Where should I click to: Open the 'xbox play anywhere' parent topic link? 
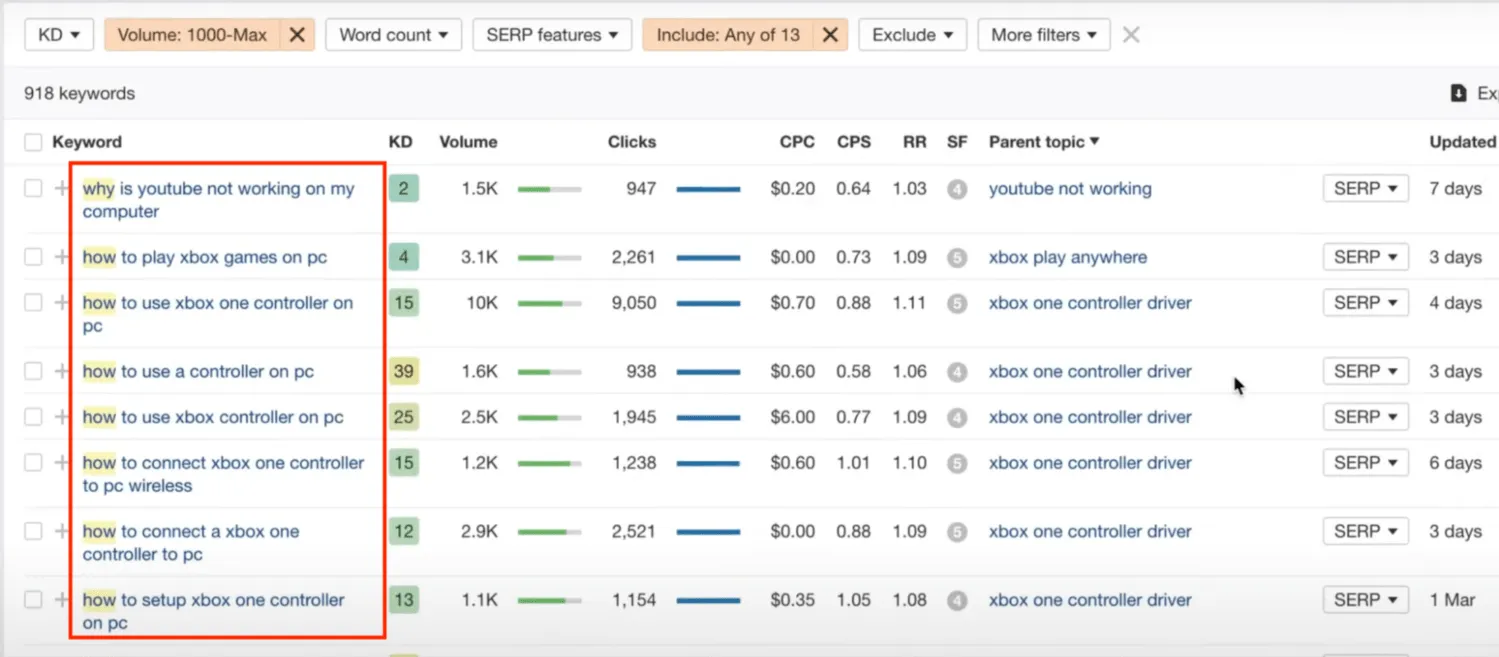pyautogui.click(x=1067, y=257)
